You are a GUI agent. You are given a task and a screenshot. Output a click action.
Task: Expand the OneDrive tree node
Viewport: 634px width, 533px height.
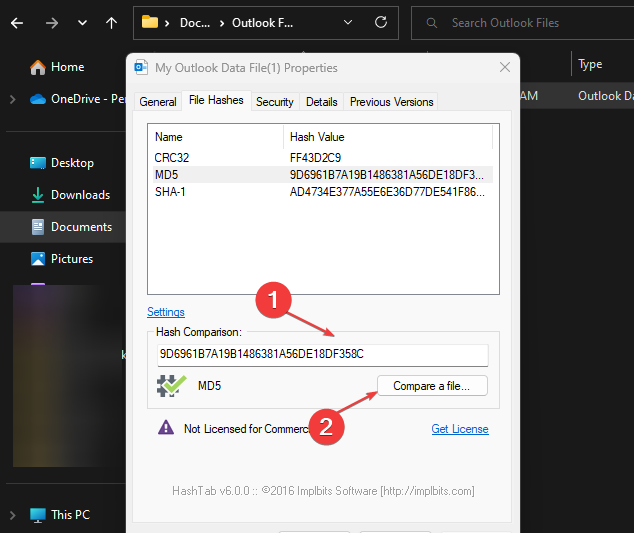point(13,99)
